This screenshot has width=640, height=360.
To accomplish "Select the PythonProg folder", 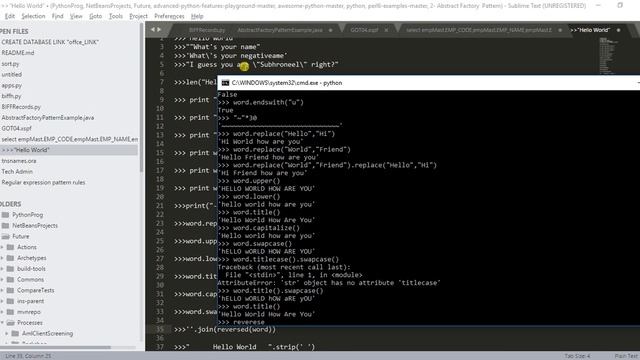I will (27, 215).
